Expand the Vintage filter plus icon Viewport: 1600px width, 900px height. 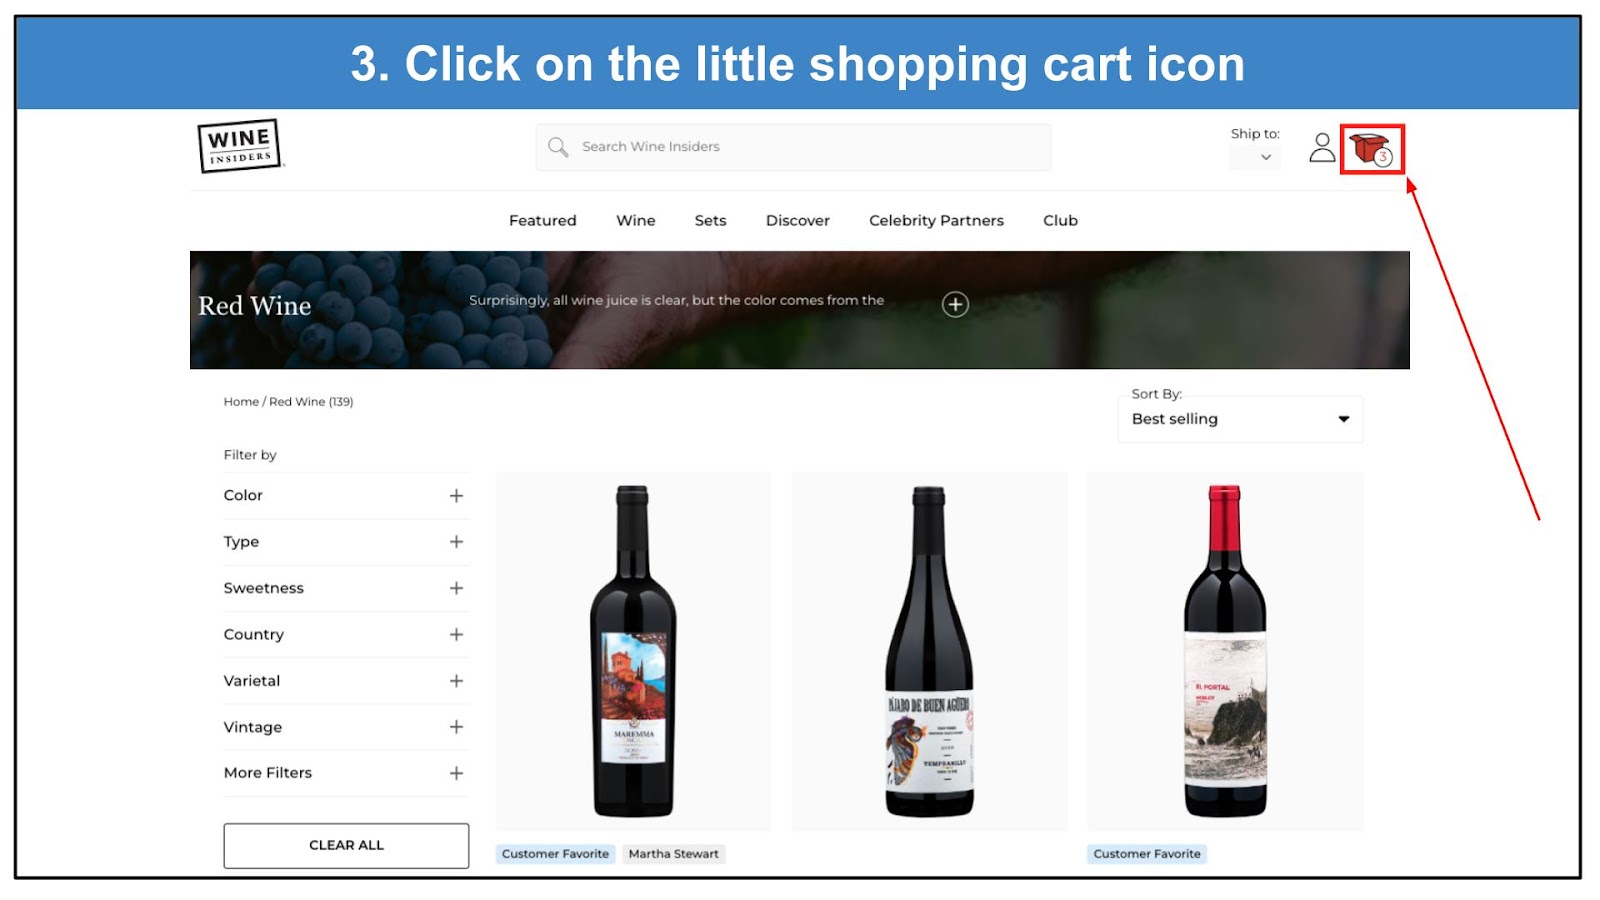click(x=456, y=727)
